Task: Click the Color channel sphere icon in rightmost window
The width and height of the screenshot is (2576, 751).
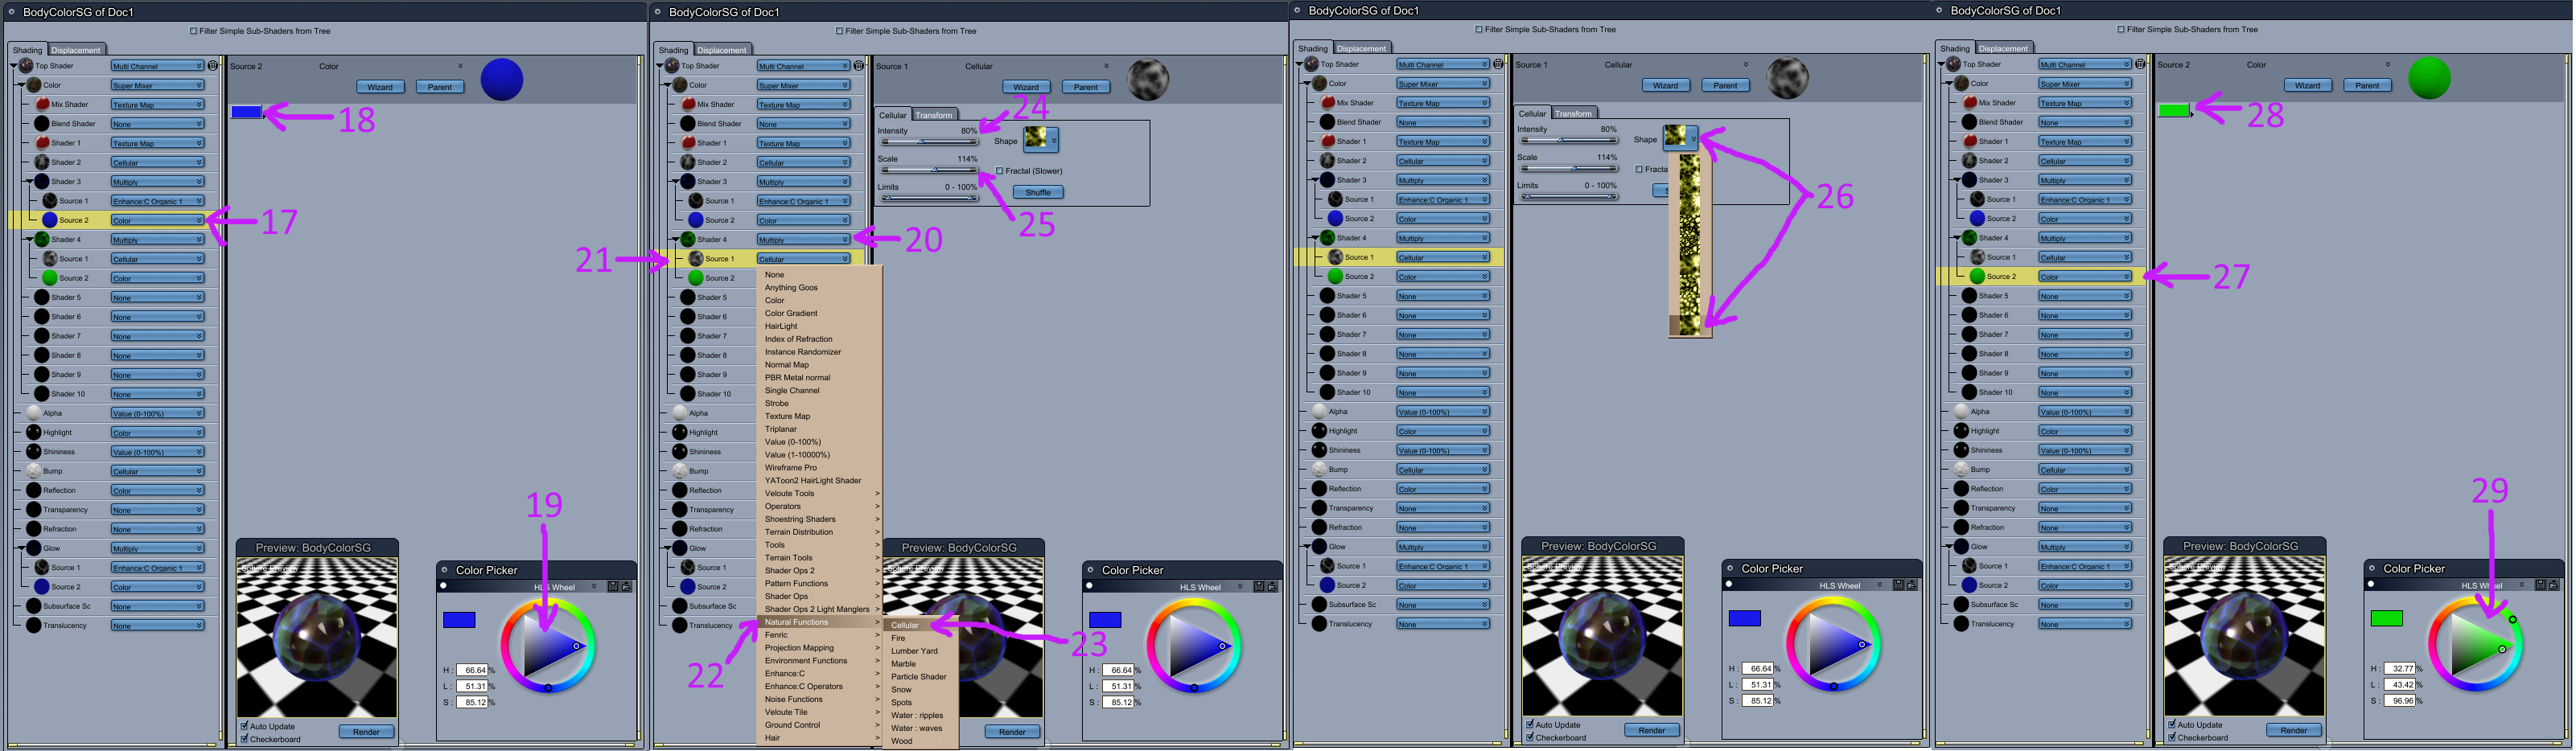Action: pyautogui.click(x=1962, y=83)
